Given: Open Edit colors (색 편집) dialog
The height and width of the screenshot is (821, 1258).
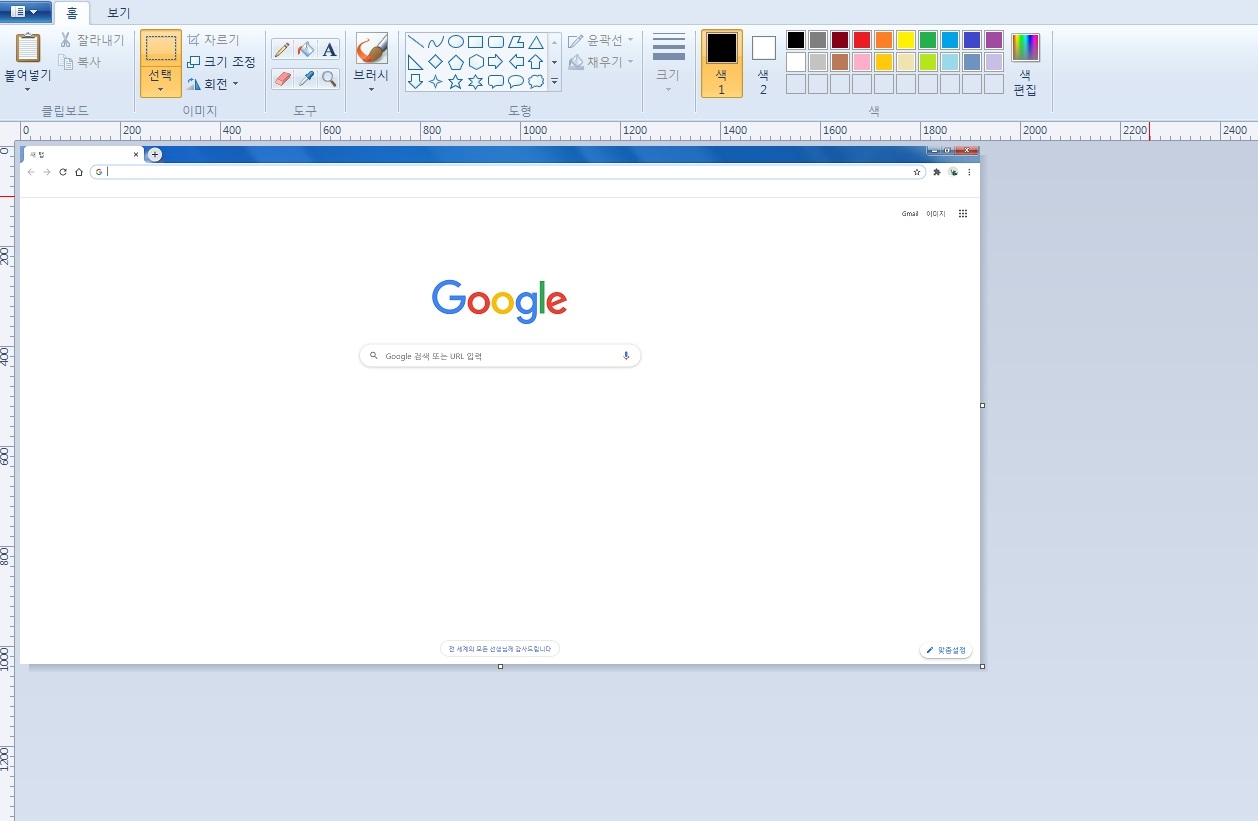Looking at the screenshot, I should point(1025,63).
